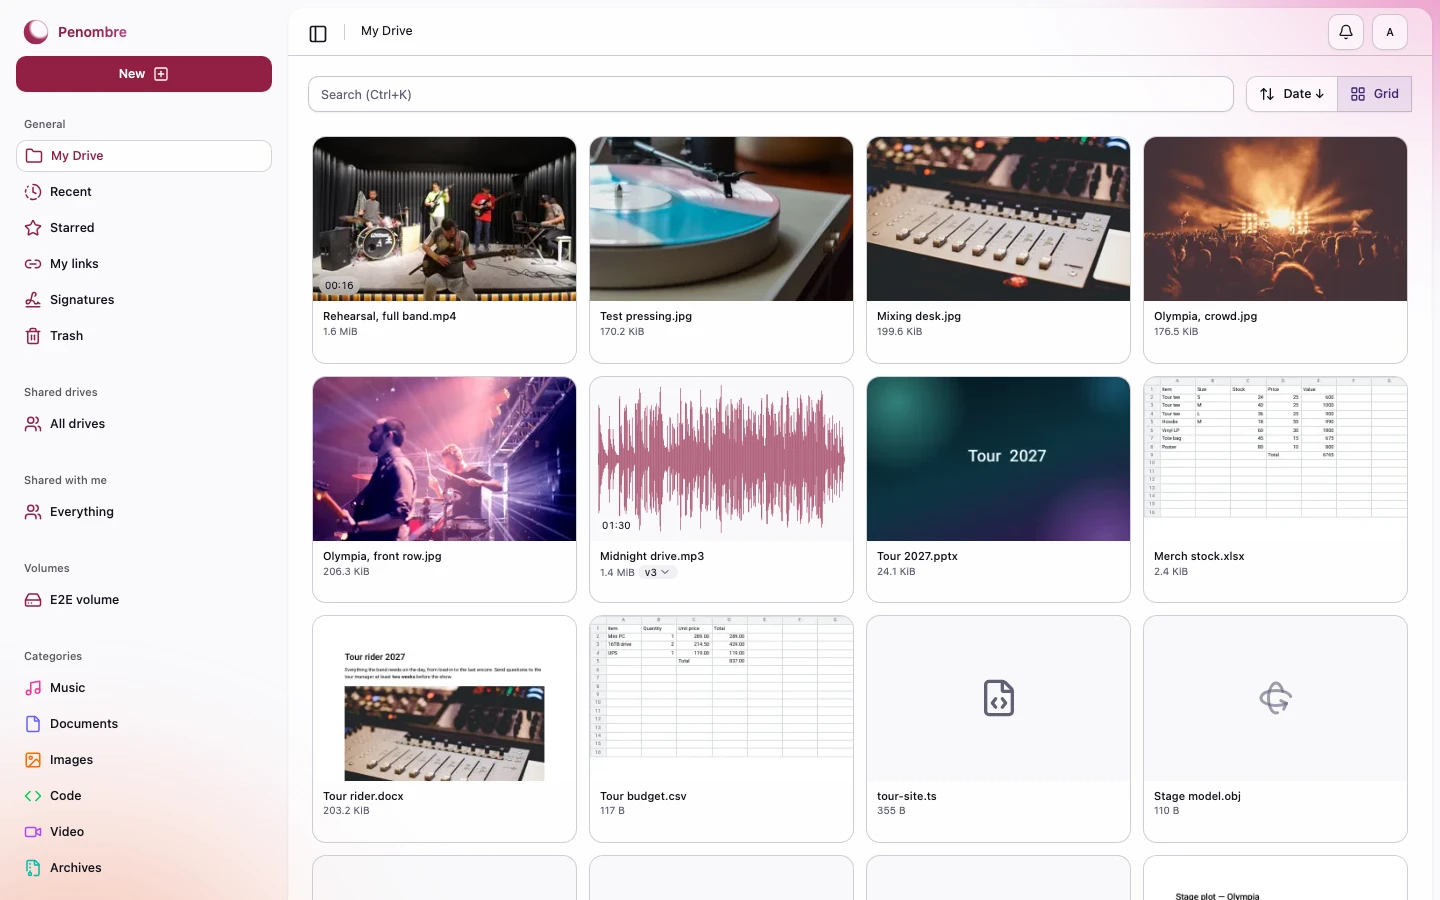The height and width of the screenshot is (900, 1440).
Task: Open the Rehearsal, full band.mp4 thumbnail
Action: pyautogui.click(x=444, y=219)
